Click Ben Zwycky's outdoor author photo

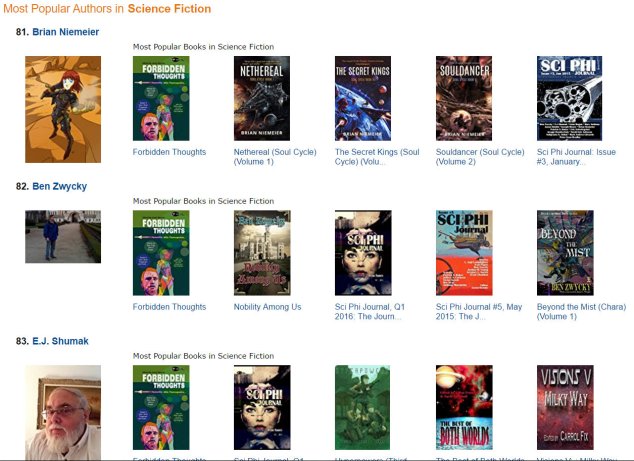coord(63,237)
